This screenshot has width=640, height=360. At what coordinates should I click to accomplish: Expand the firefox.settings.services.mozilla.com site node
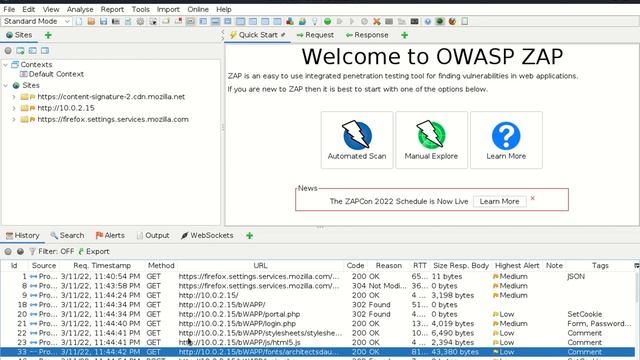(x=14, y=120)
